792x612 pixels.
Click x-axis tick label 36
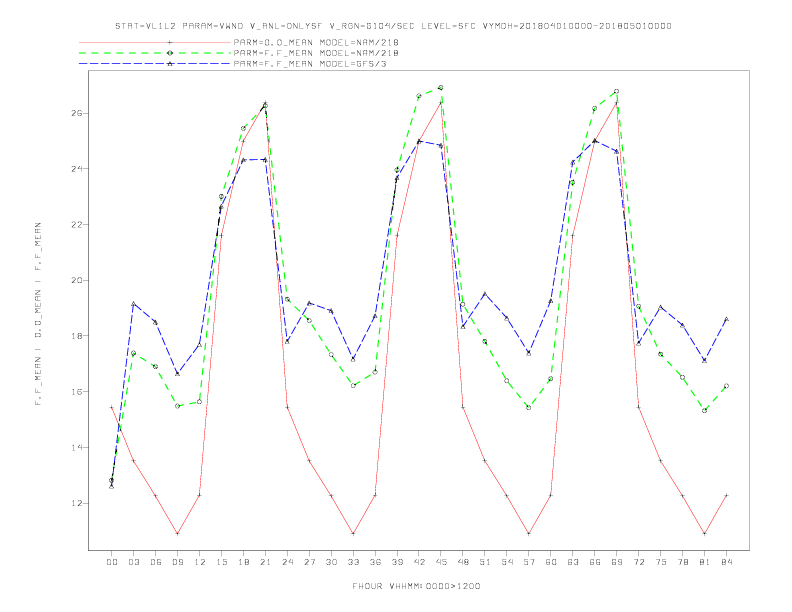coord(375,562)
